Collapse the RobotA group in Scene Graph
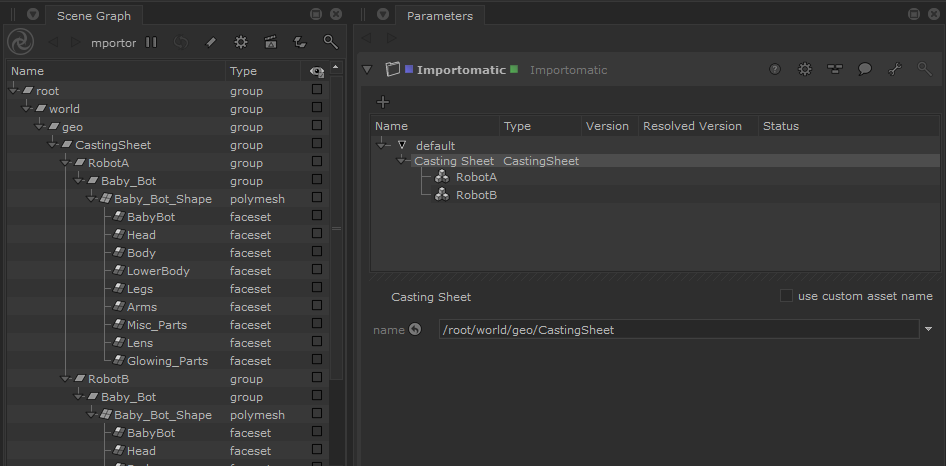This screenshot has height=466, width=946. pyautogui.click(x=66, y=163)
